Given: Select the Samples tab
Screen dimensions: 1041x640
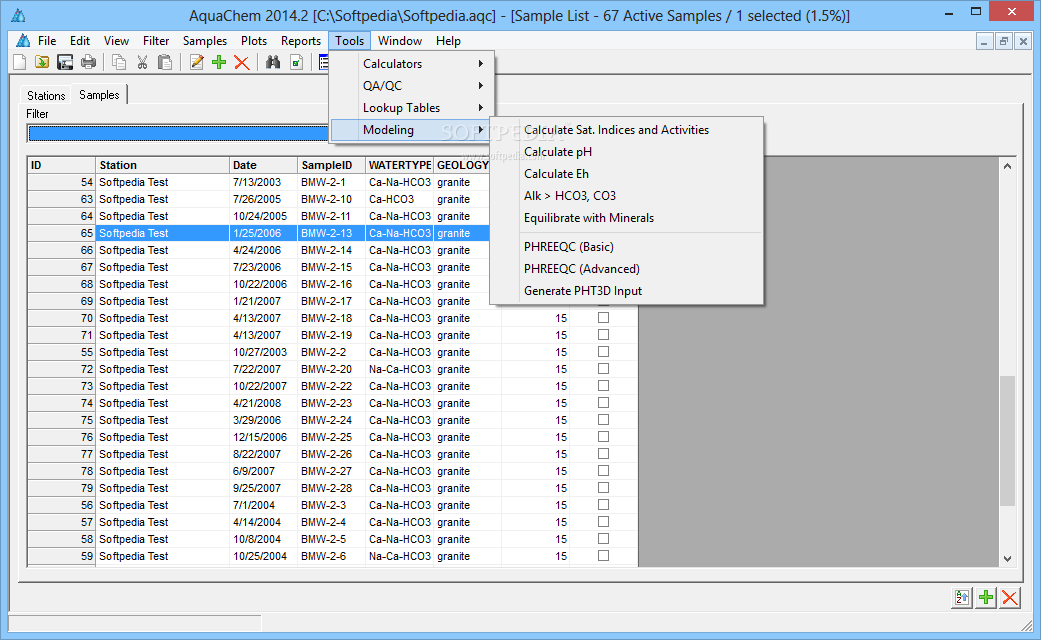Looking at the screenshot, I should pyautogui.click(x=99, y=95).
